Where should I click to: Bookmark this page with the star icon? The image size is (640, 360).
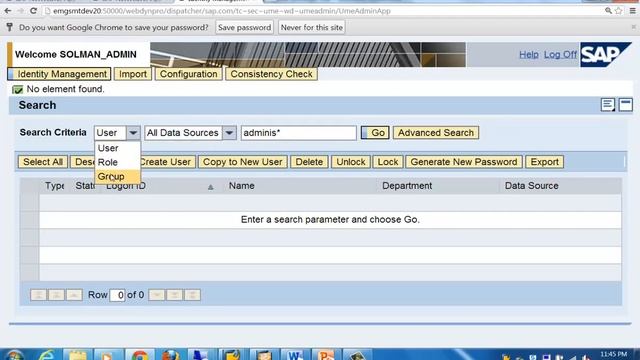[x=619, y=11]
